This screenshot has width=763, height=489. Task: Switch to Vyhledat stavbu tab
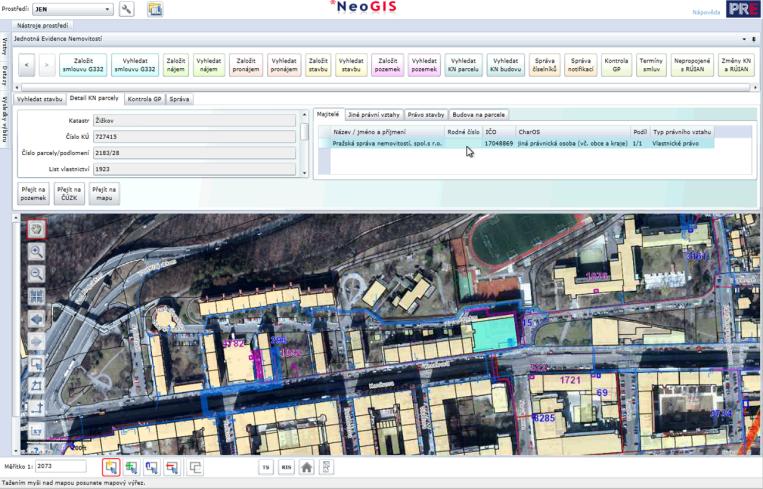39,99
